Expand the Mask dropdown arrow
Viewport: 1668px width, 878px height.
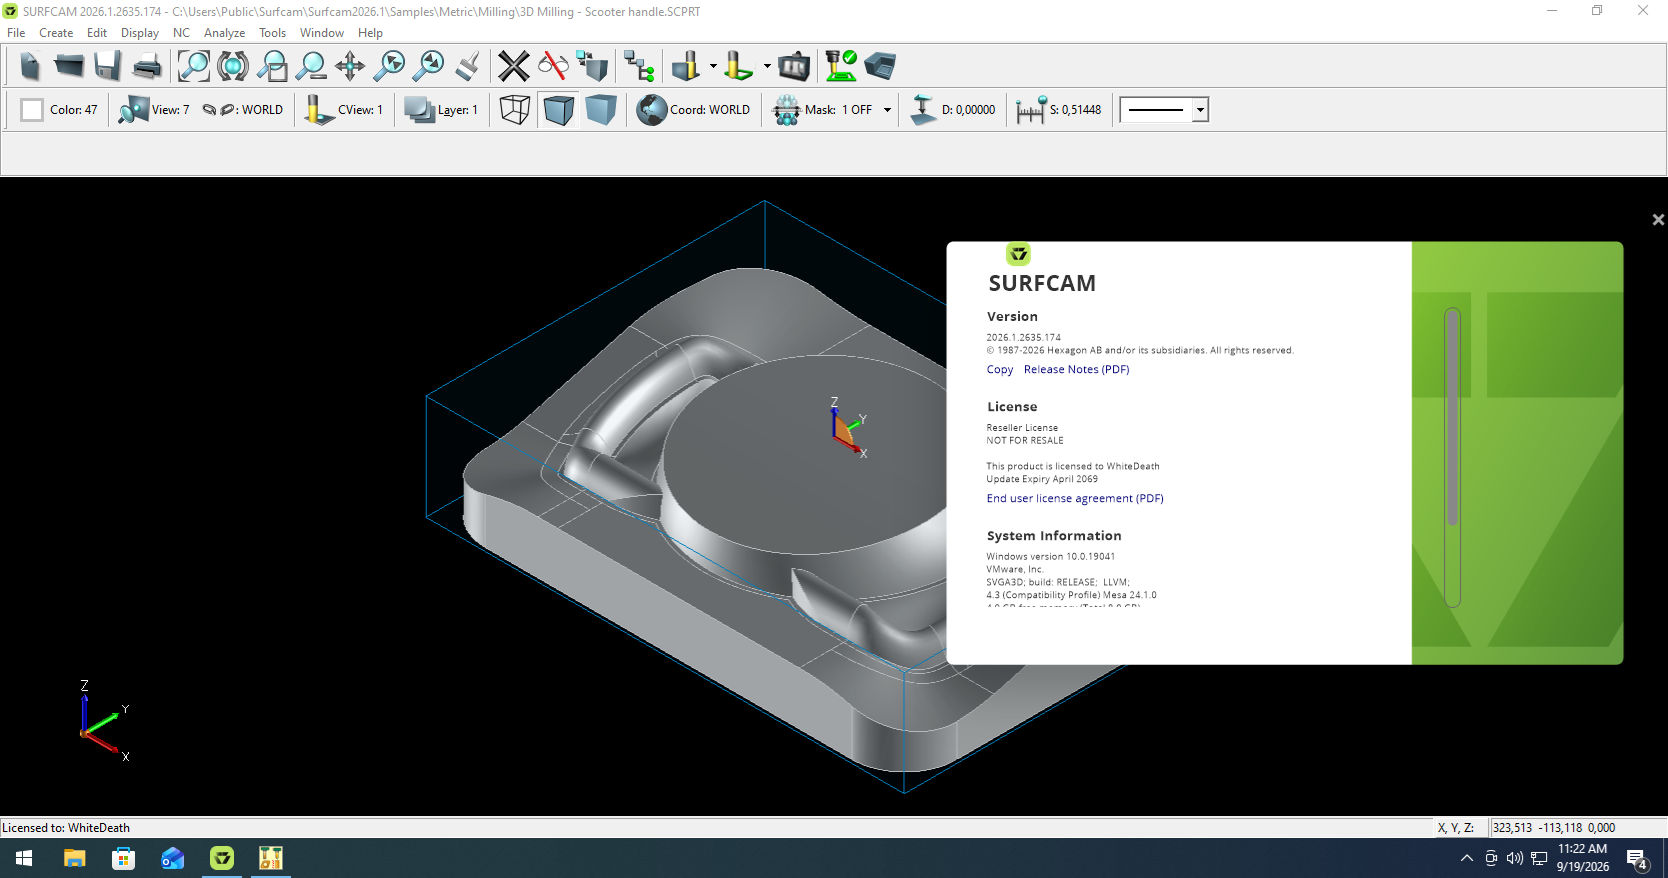(887, 110)
